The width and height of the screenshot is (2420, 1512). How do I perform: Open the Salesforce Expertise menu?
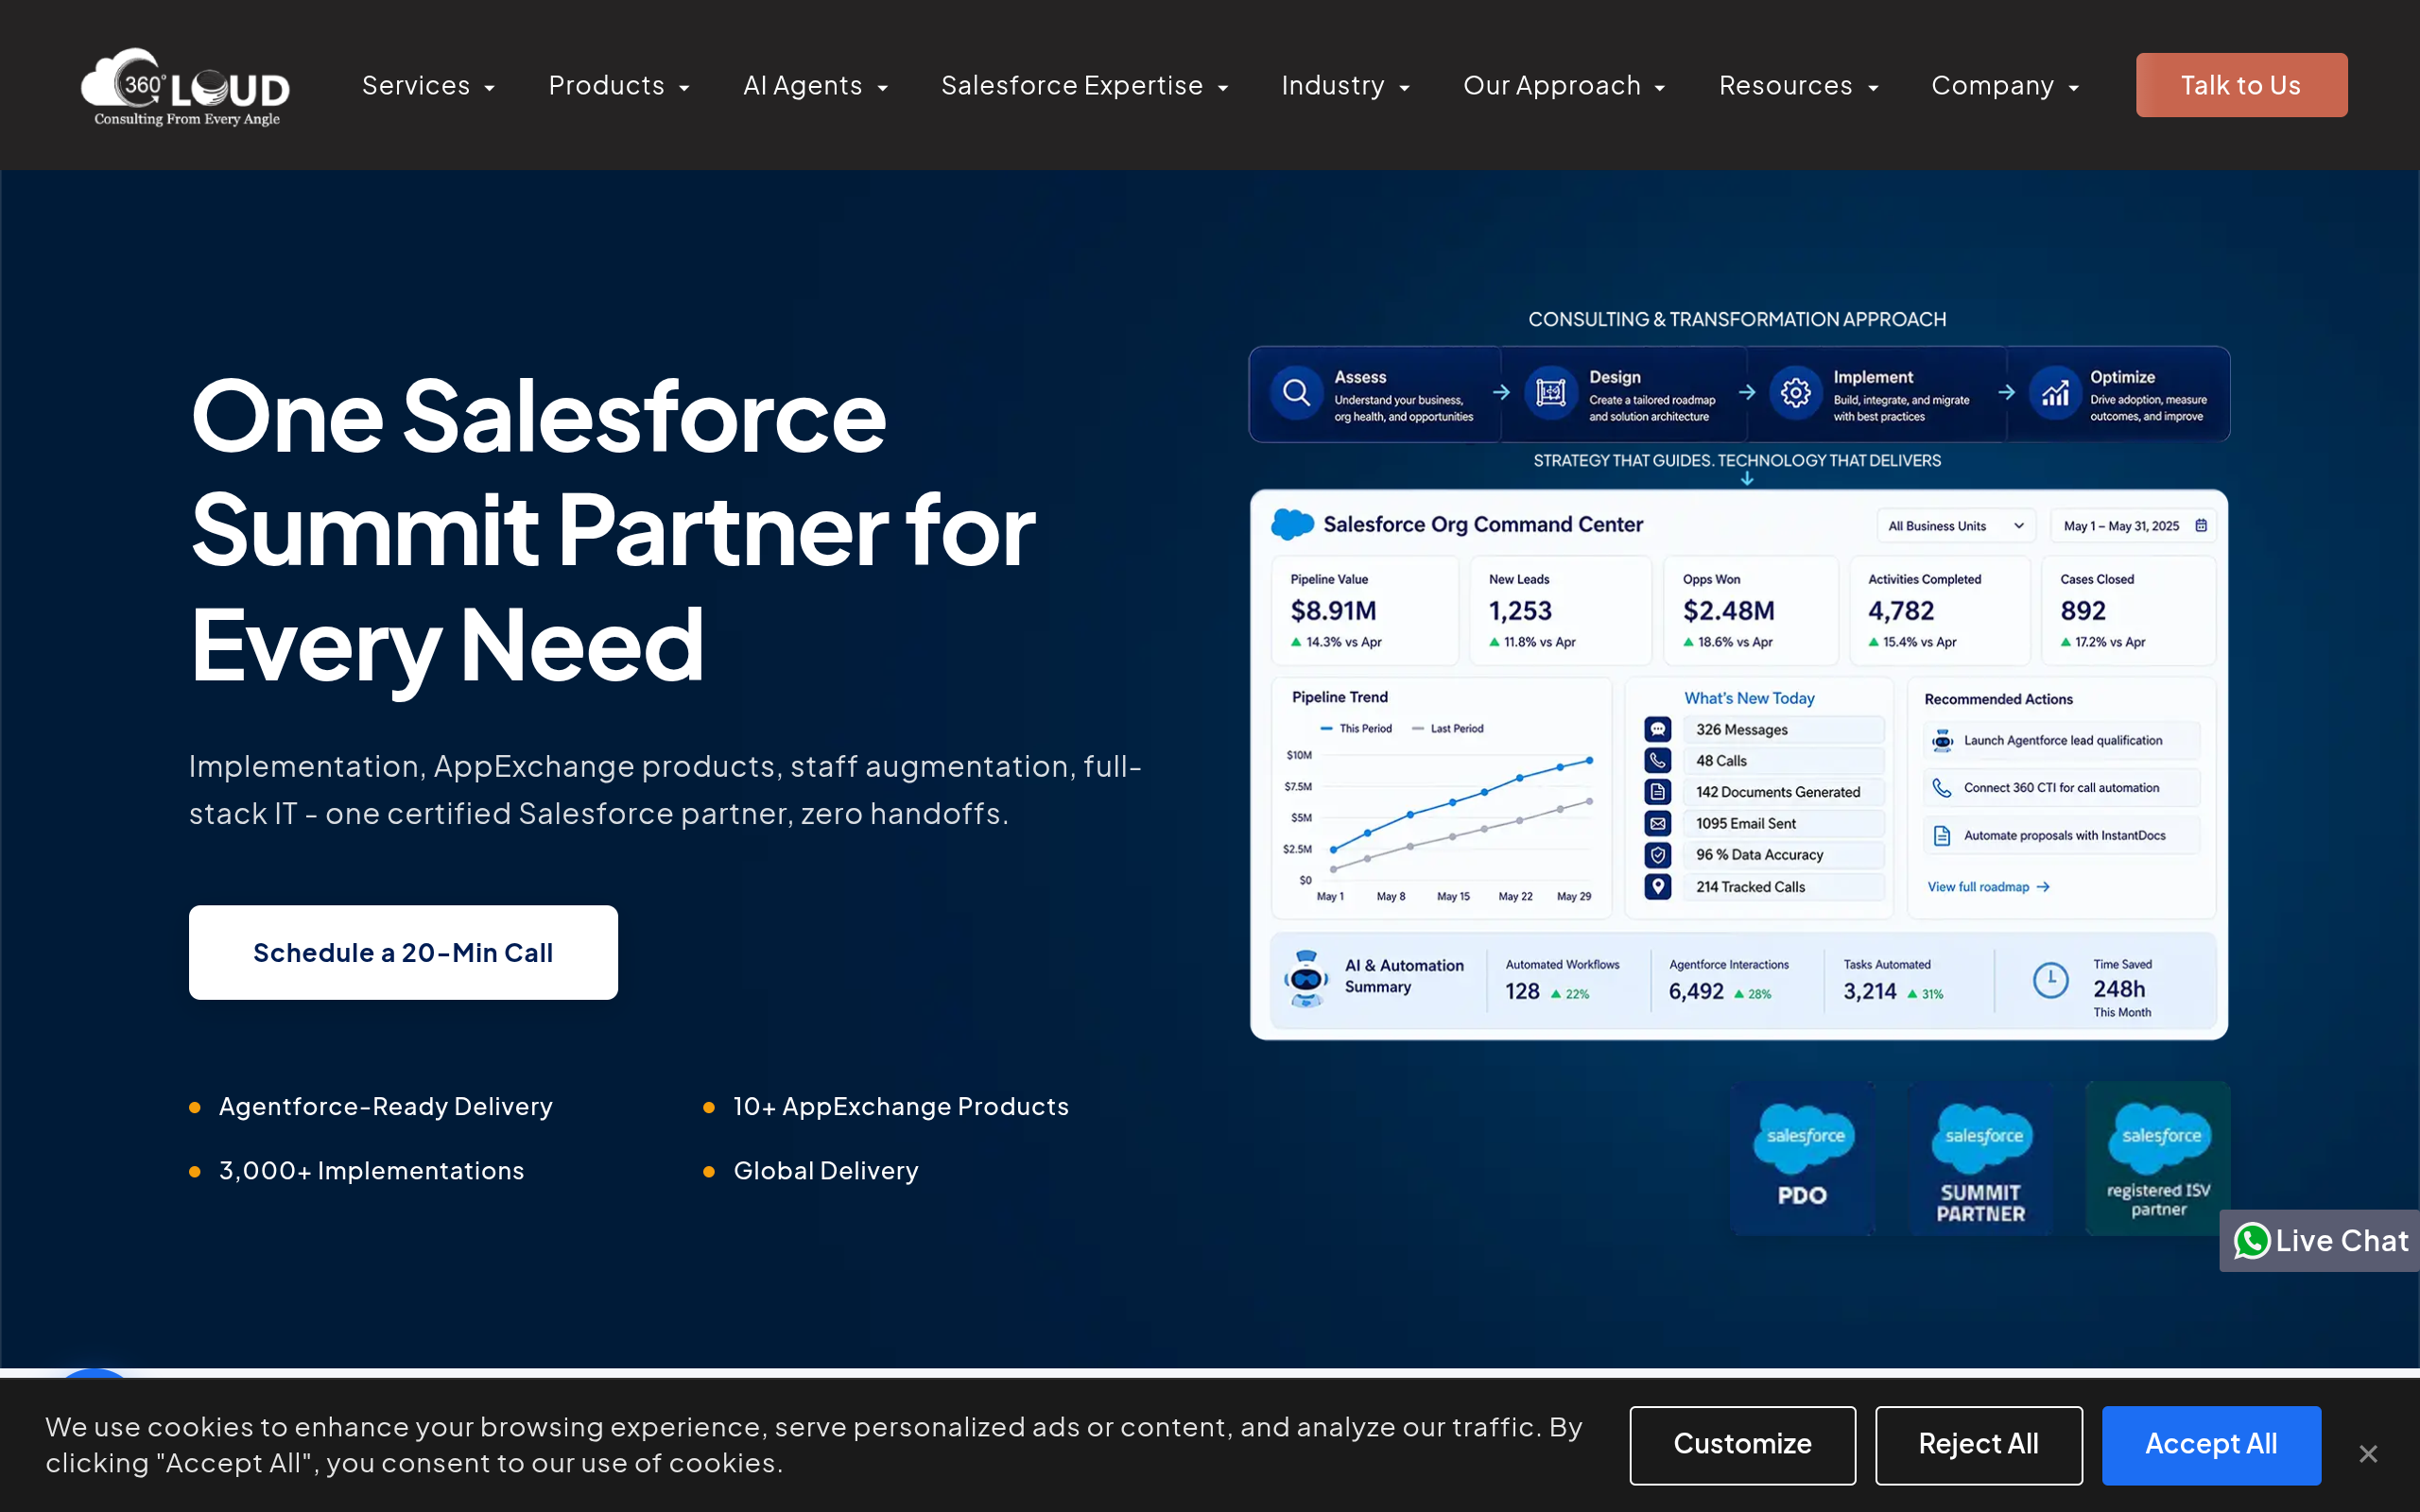click(x=1072, y=86)
